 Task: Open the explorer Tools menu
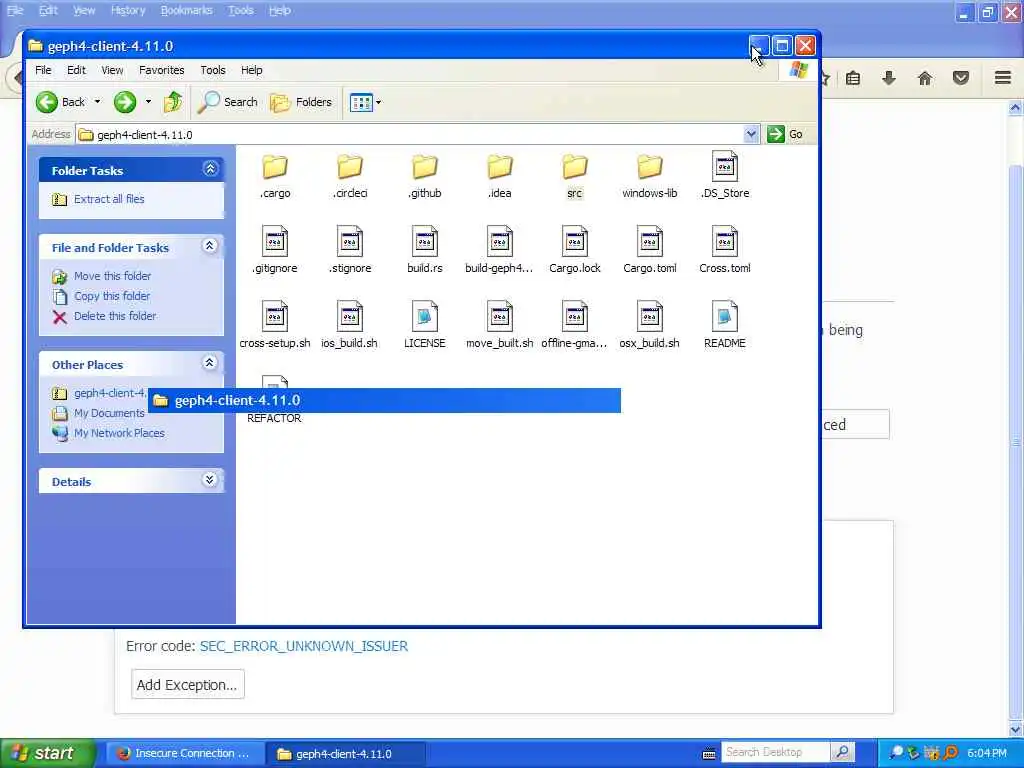coord(212,70)
